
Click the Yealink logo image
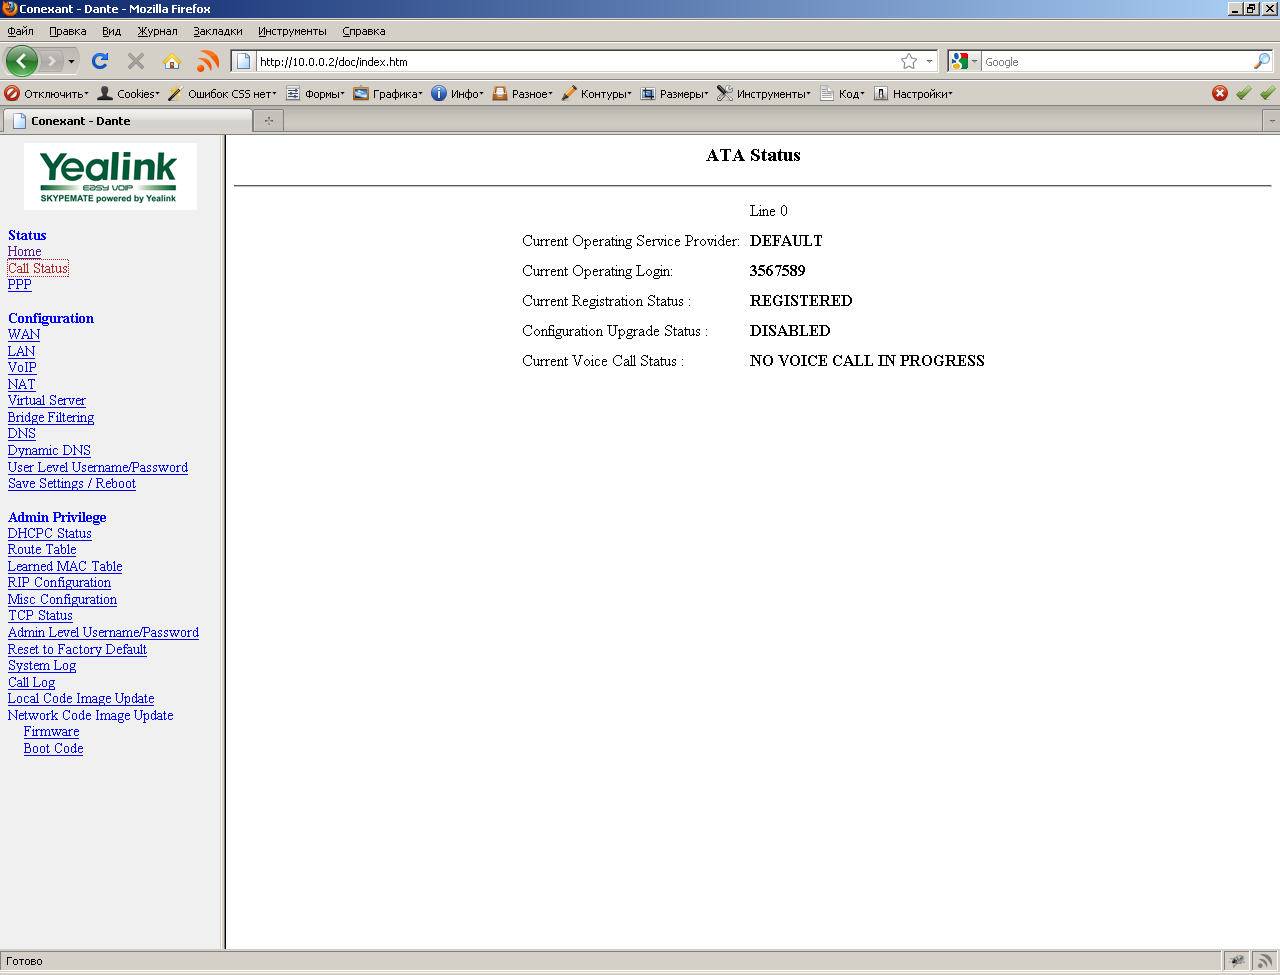(x=110, y=176)
